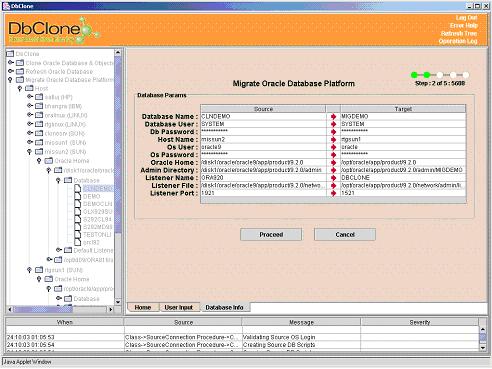This screenshot has height=369, width=492.
Task: Click the DEMO database document icon
Action: click(77, 196)
